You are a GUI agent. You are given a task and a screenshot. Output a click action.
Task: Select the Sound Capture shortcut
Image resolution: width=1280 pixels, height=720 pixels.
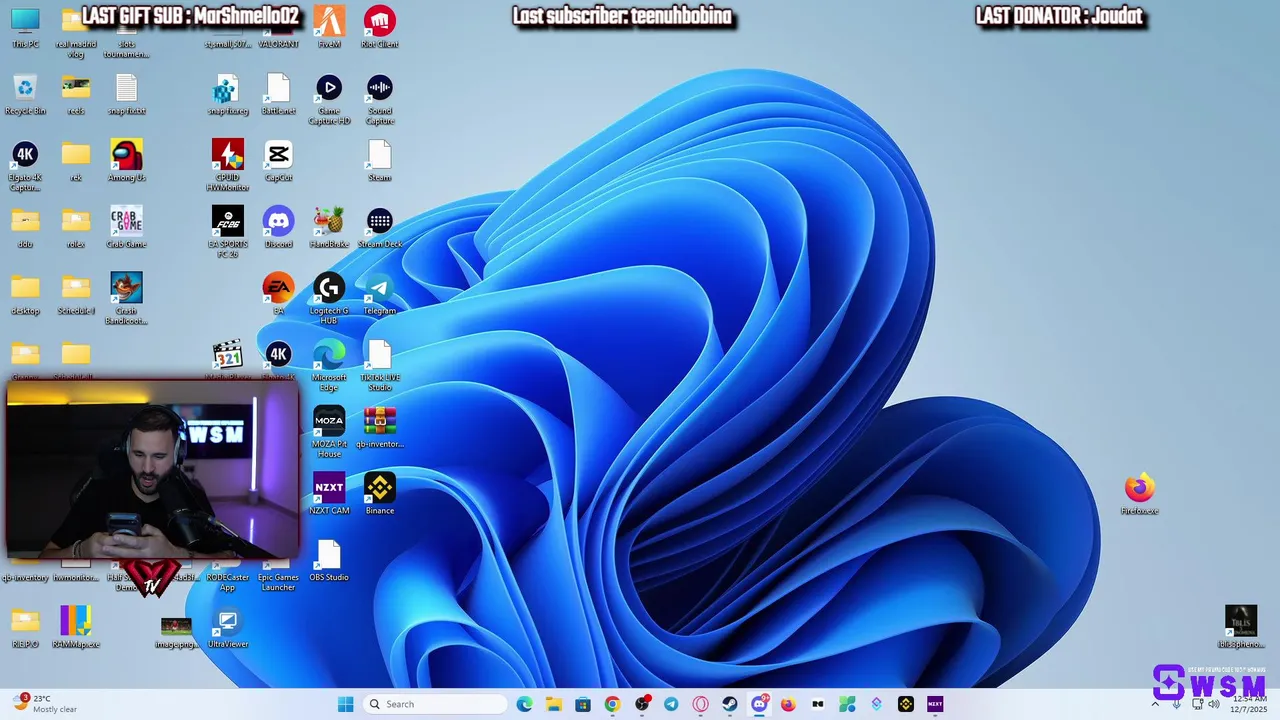coord(380,99)
